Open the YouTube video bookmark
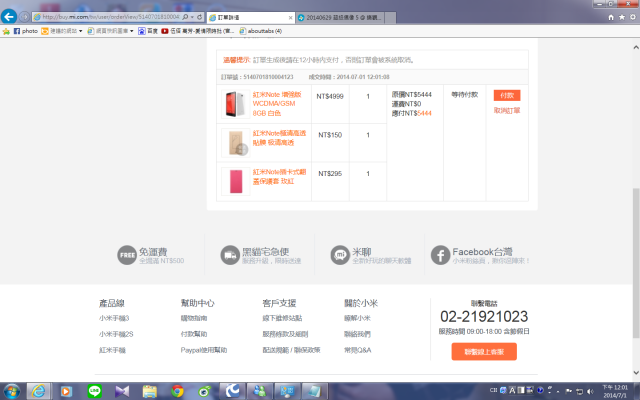 click(198, 31)
